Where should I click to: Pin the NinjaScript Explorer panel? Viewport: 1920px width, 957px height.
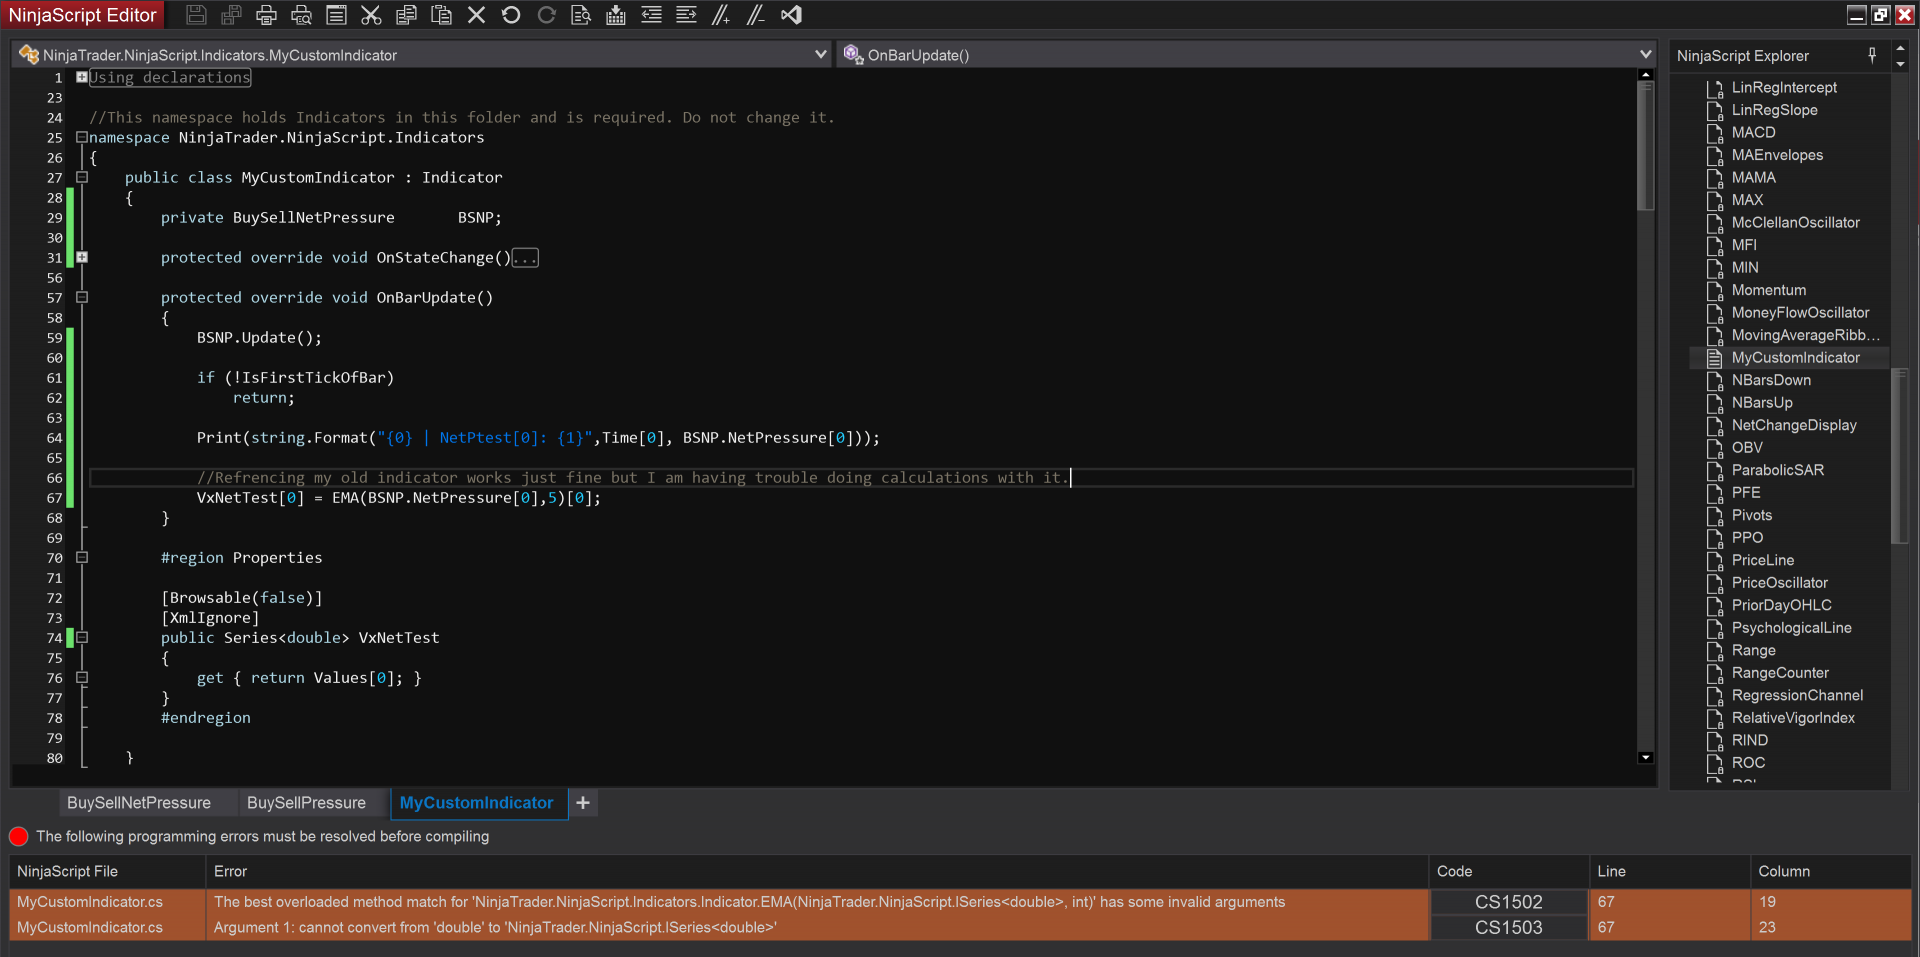(1872, 55)
